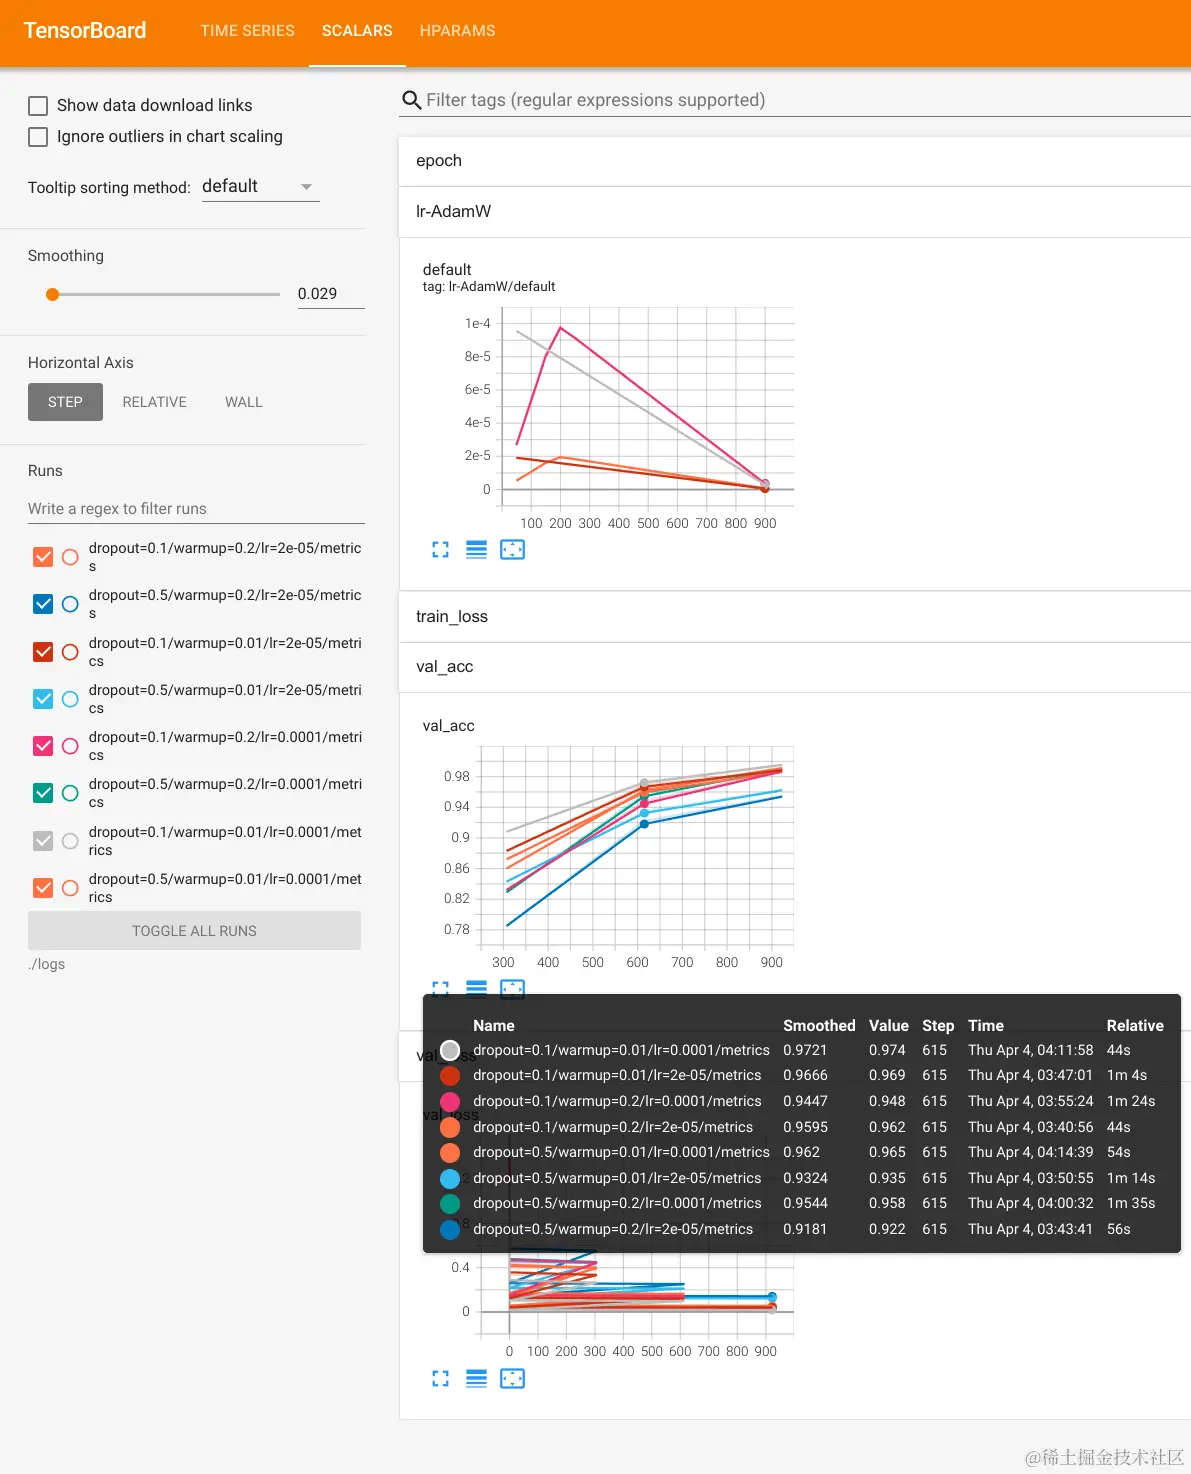Screen dimensions: 1191x1474
Task: Expand the bottom val_loss chart to full size
Action: pyautogui.click(x=440, y=1378)
